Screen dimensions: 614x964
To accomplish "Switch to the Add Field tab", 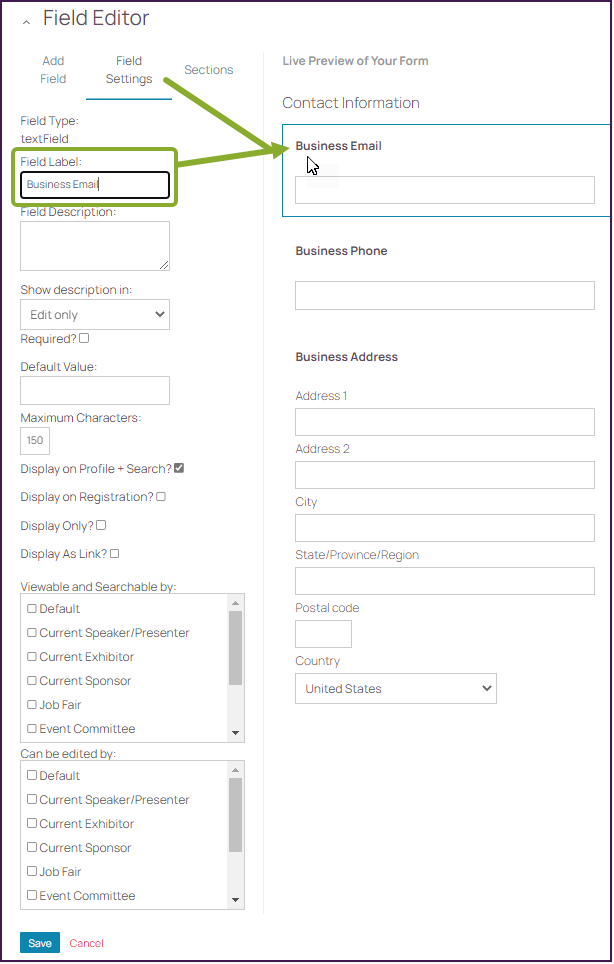I will point(53,70).
